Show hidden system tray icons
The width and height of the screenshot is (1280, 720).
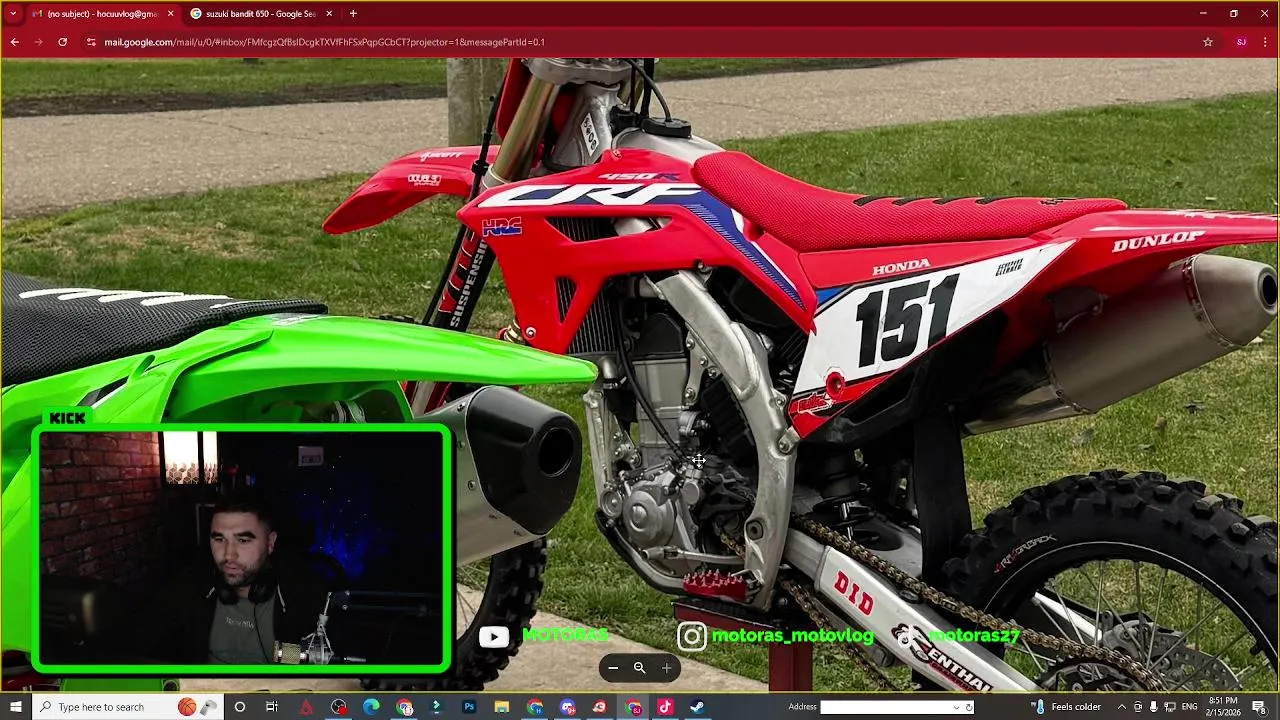pyautogui.click(x=1121, y=707)
